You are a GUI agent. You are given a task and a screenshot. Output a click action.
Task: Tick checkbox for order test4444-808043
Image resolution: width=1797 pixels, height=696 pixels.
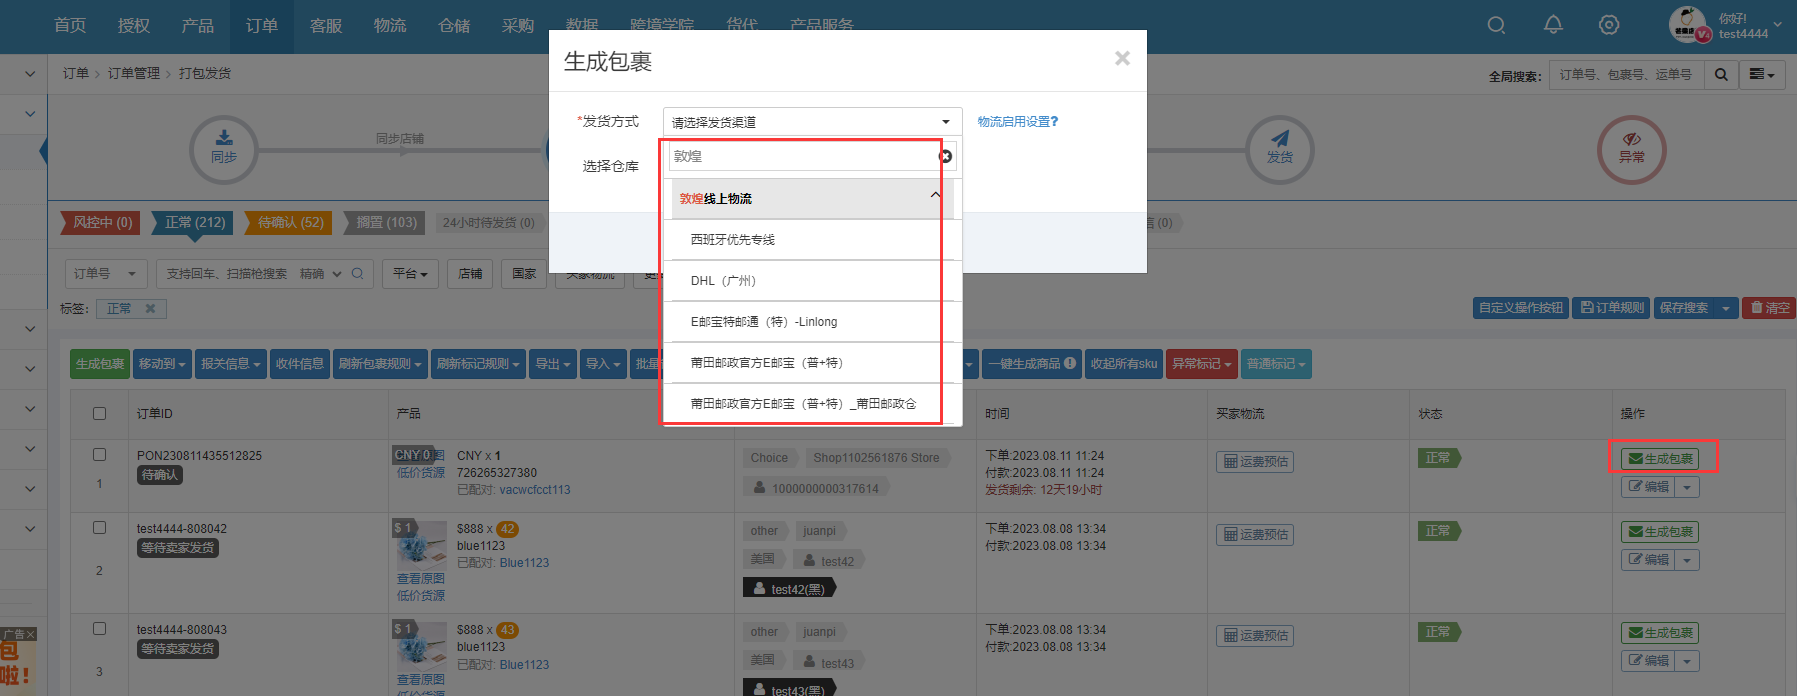pos(99,628)
